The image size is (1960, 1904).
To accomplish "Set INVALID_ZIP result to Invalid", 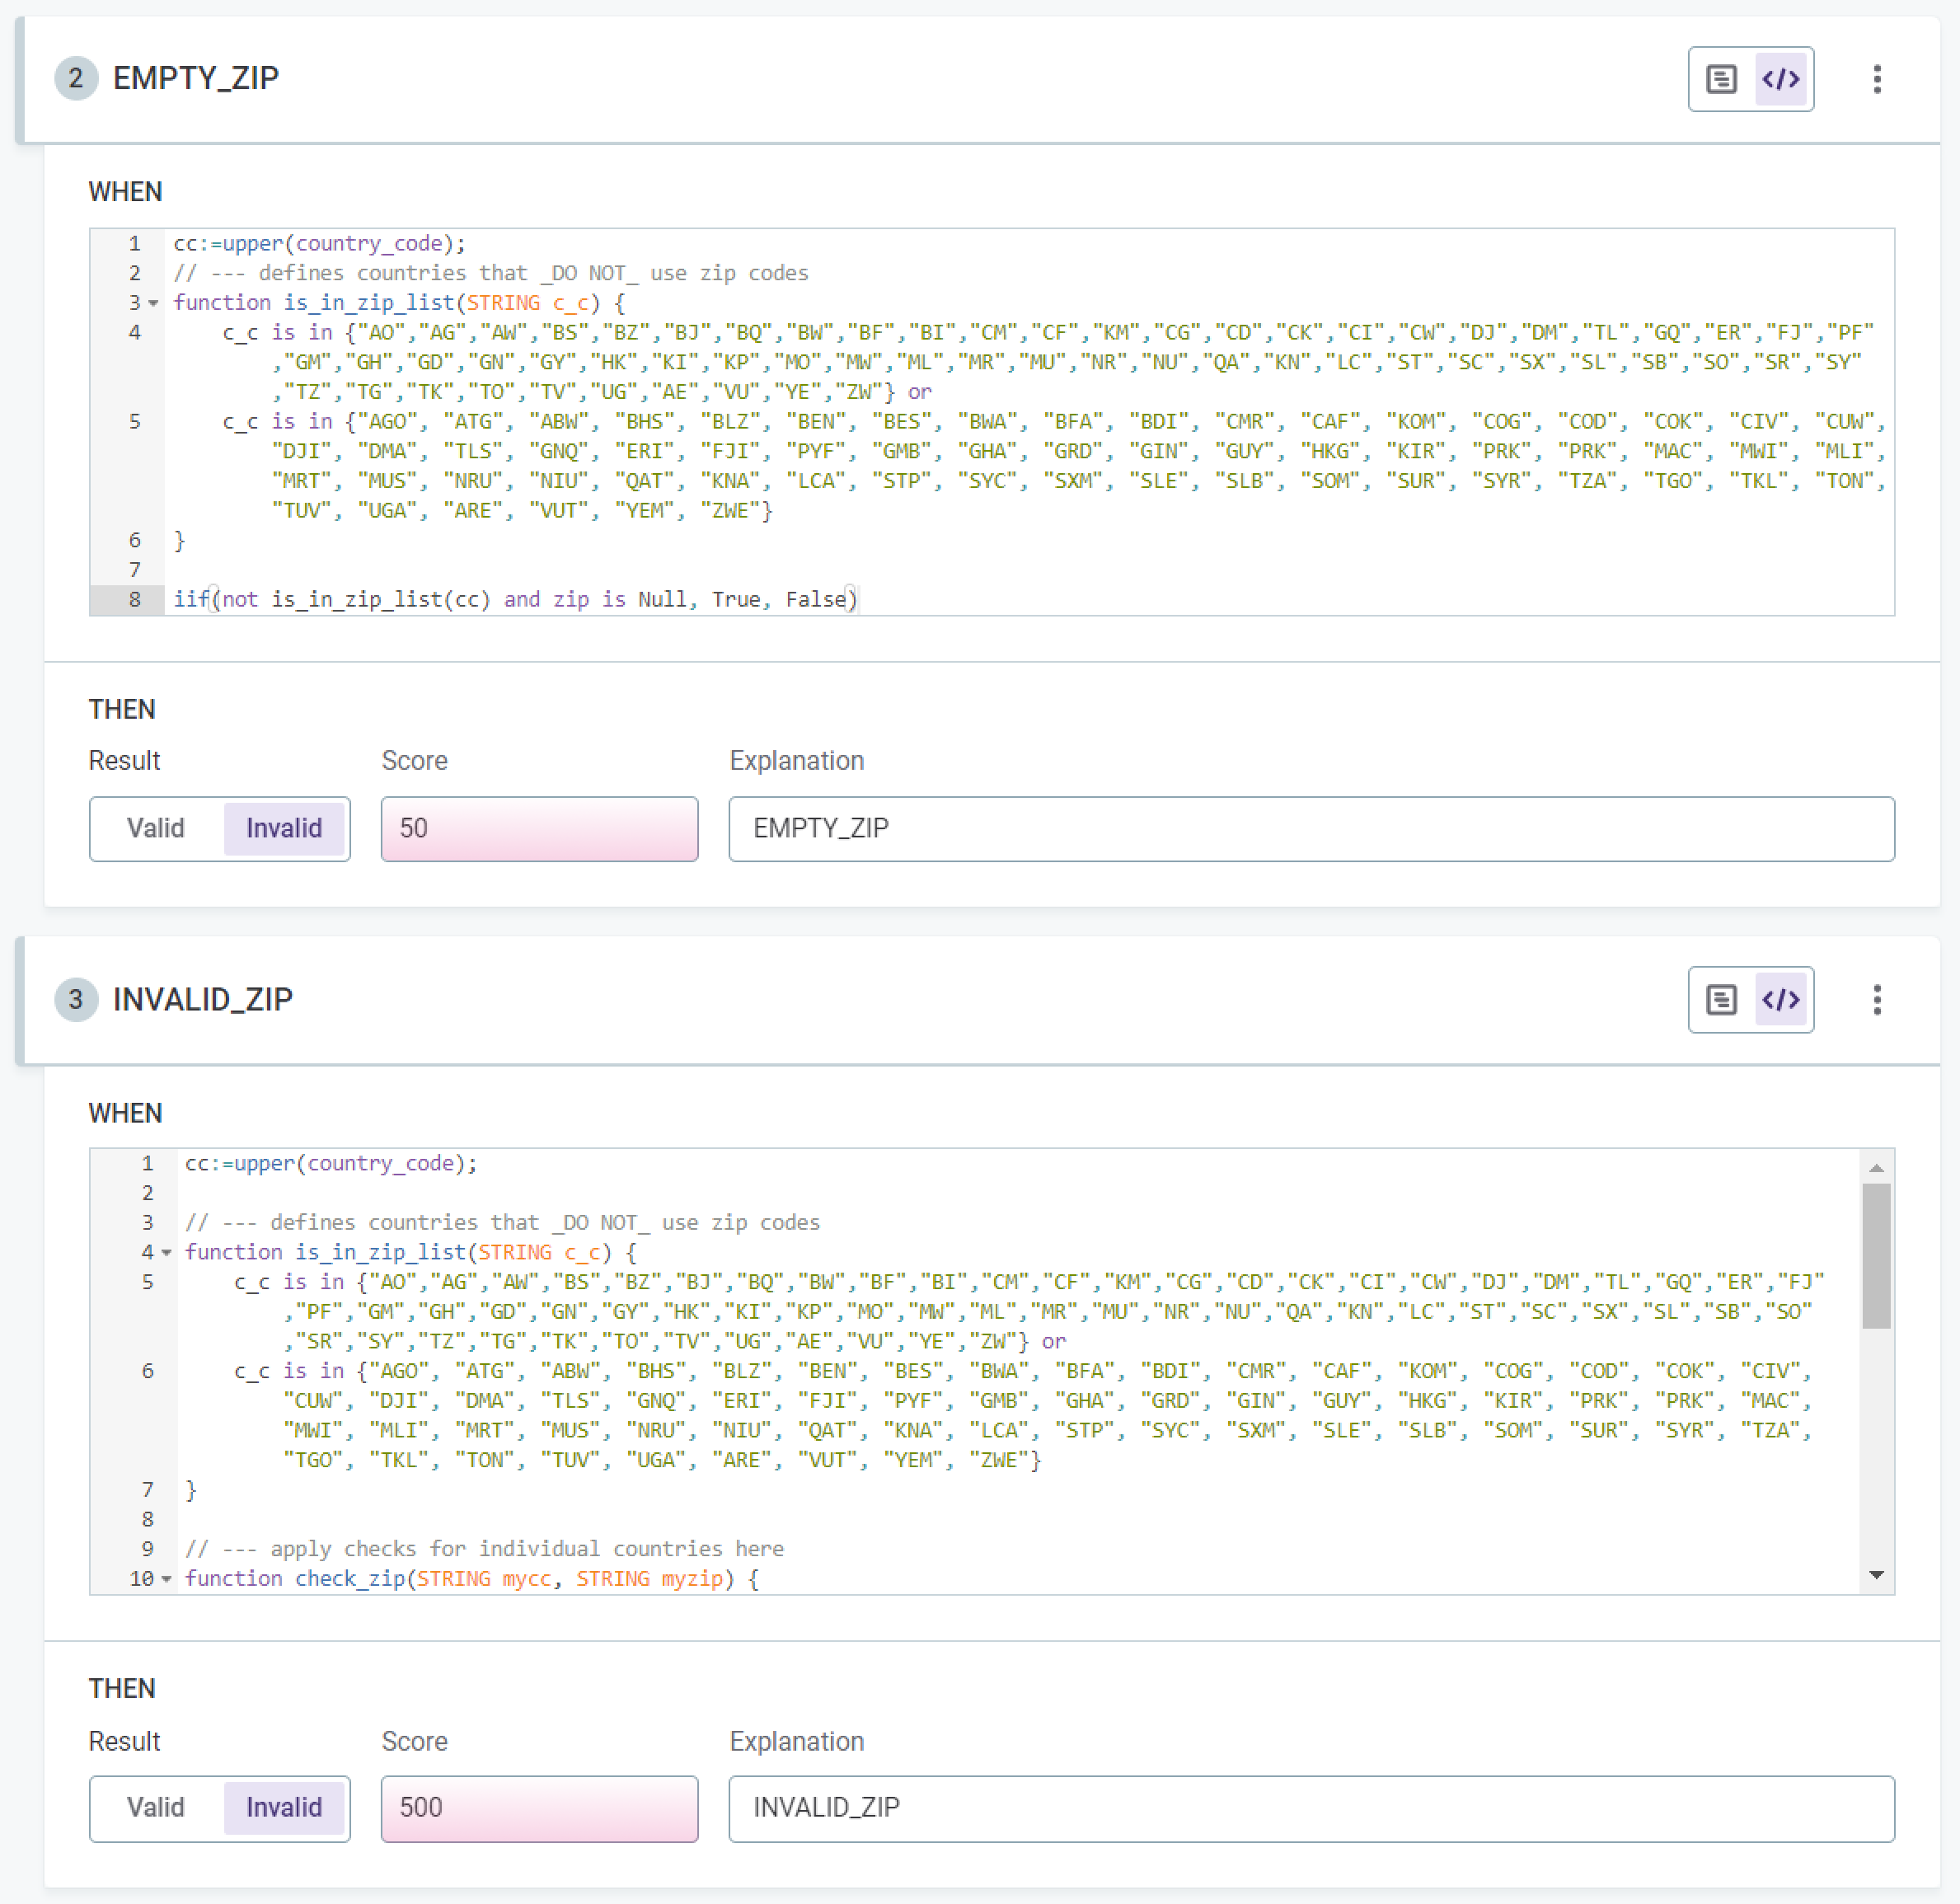I will tap(284, 1807).
